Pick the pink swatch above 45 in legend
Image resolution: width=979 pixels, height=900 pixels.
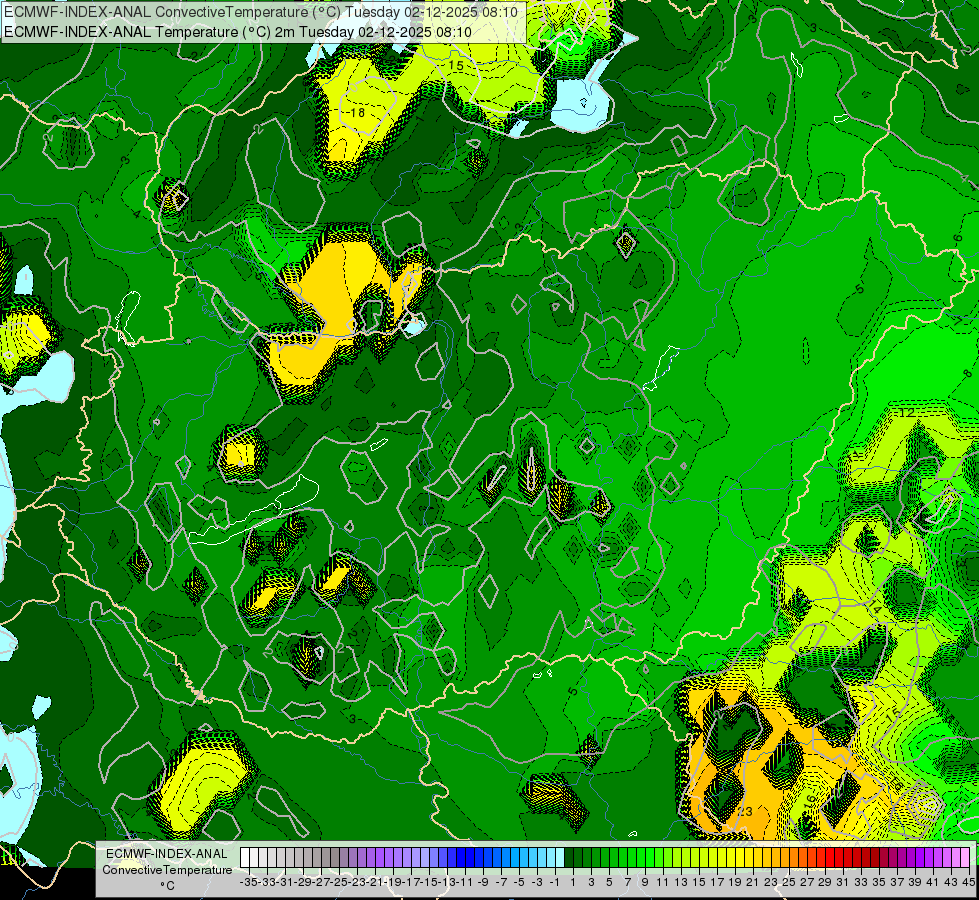tap(965, 858)
